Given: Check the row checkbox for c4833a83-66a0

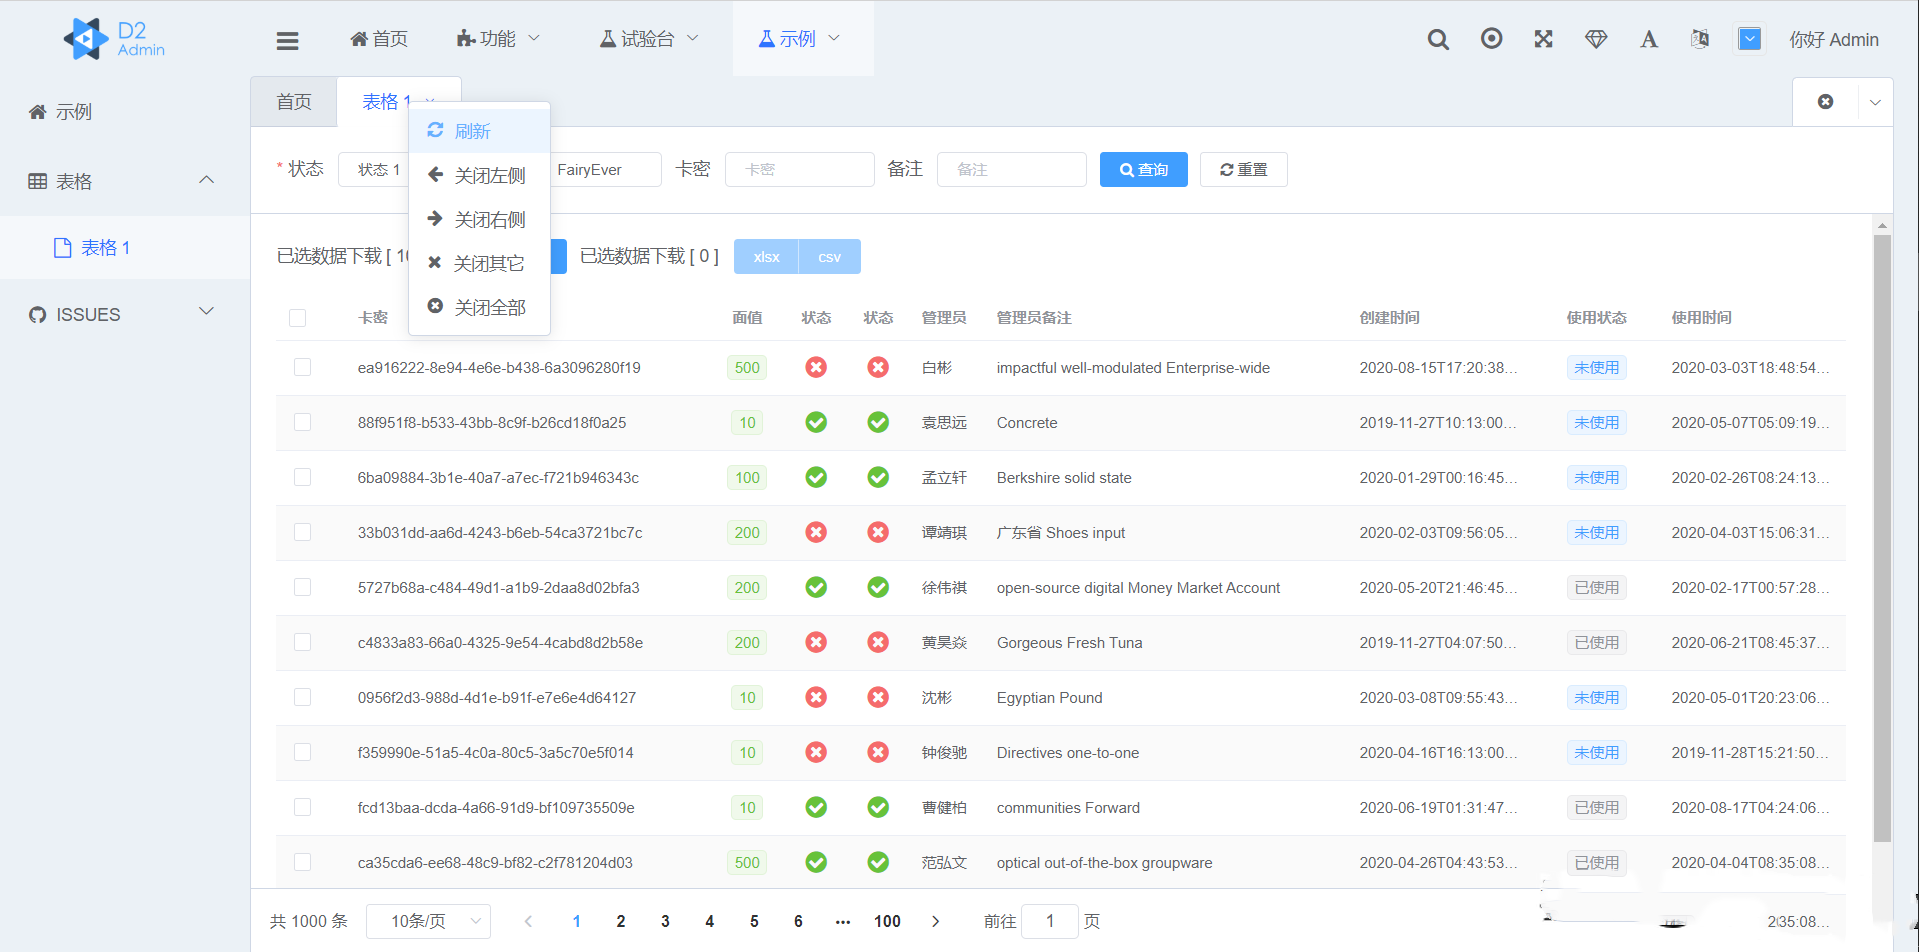Looking at the screenshot, I should click(x=302, y=642).
